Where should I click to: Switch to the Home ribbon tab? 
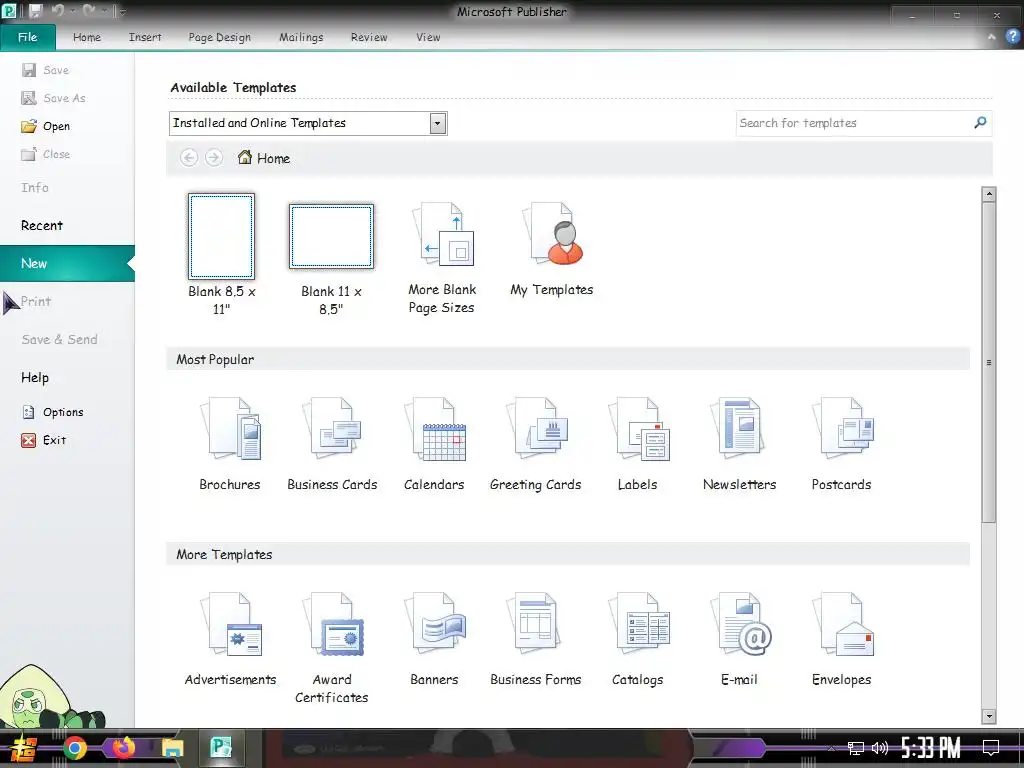click(87, 37)
